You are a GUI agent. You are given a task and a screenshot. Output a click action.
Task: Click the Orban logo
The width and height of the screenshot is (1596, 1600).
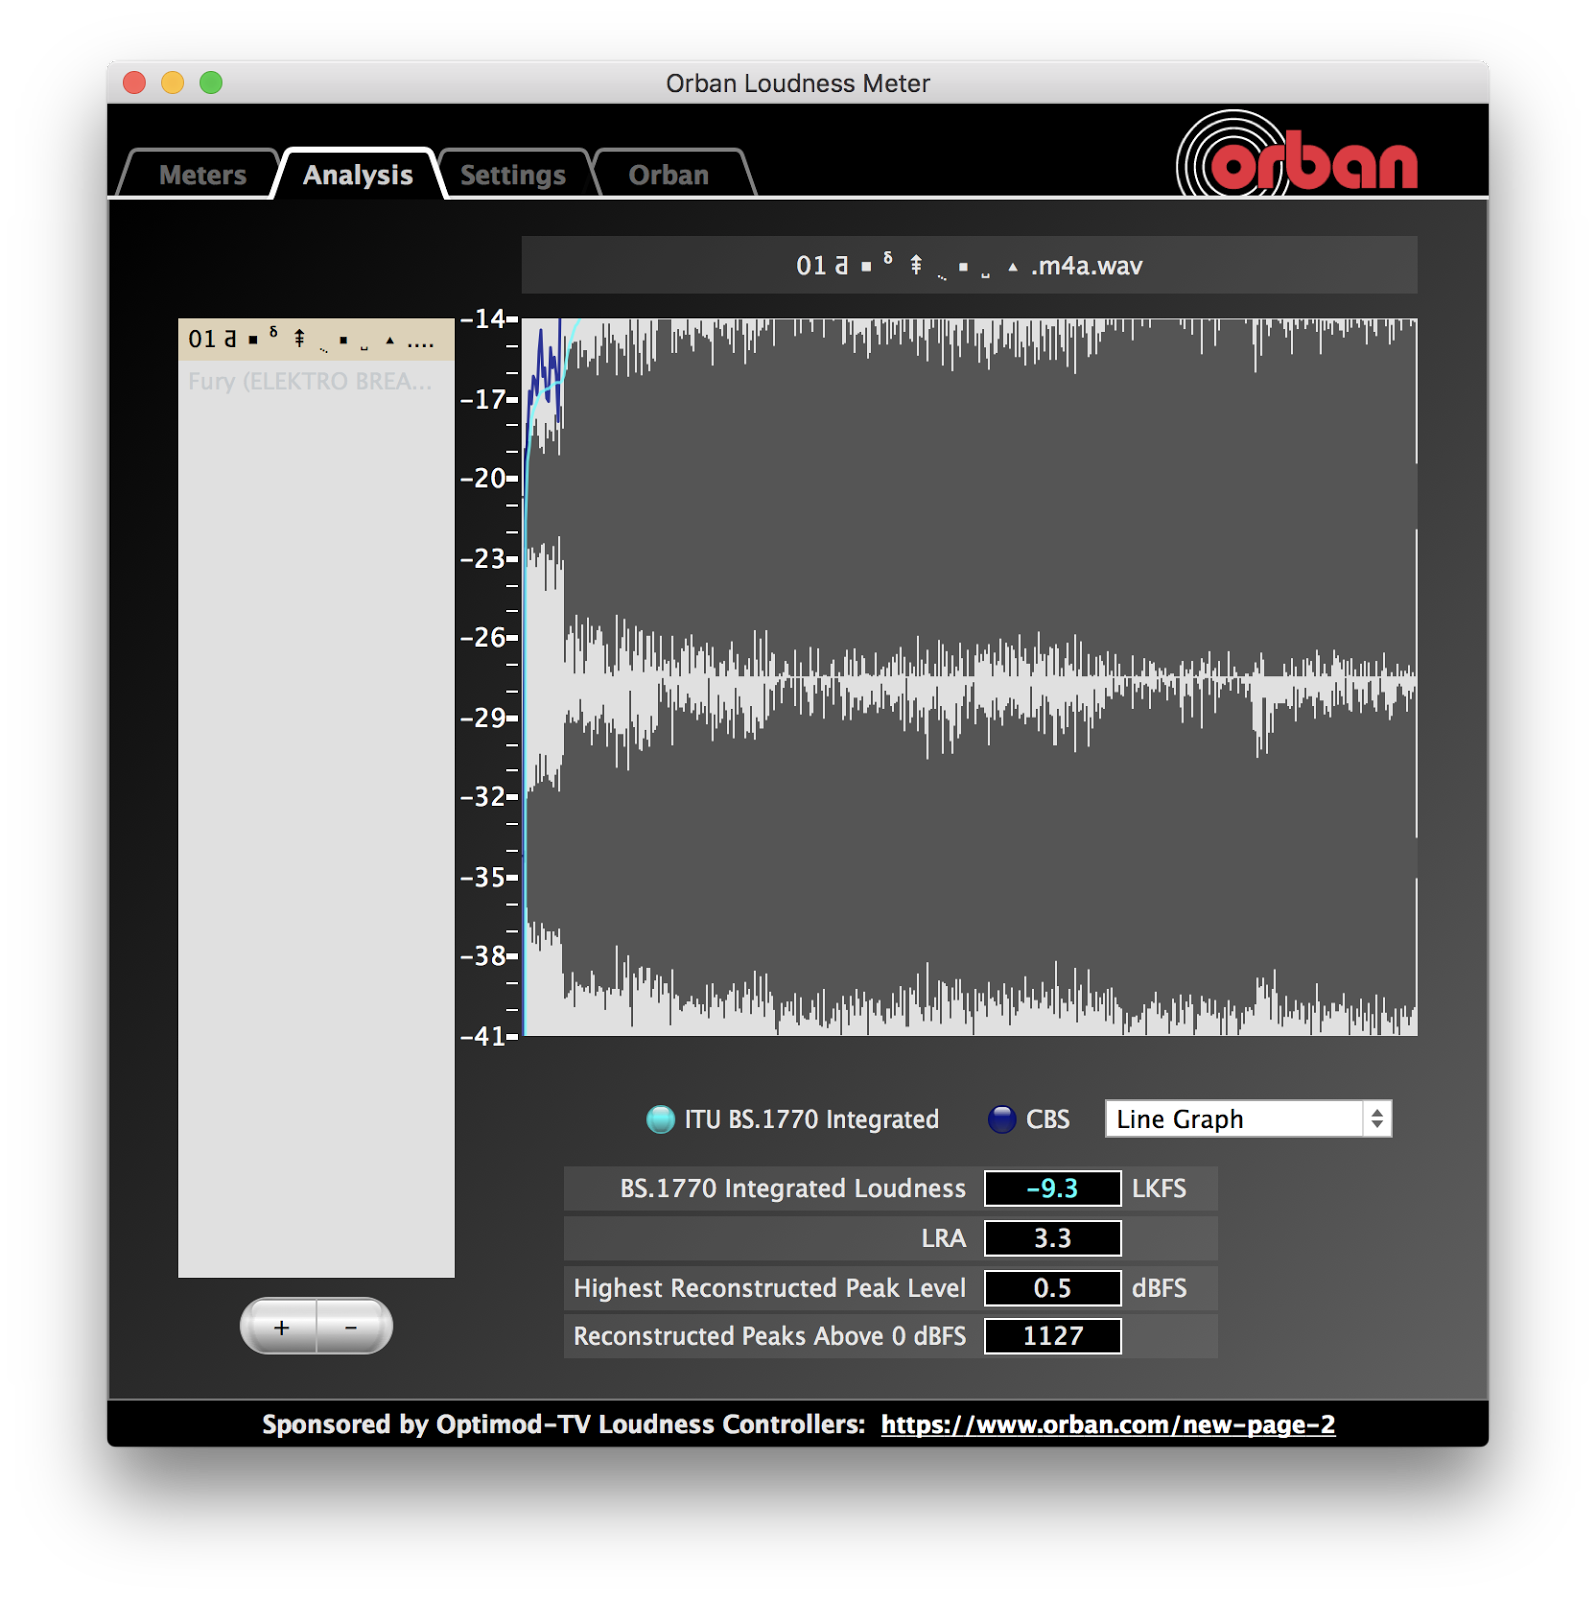tap(1297, 155)
